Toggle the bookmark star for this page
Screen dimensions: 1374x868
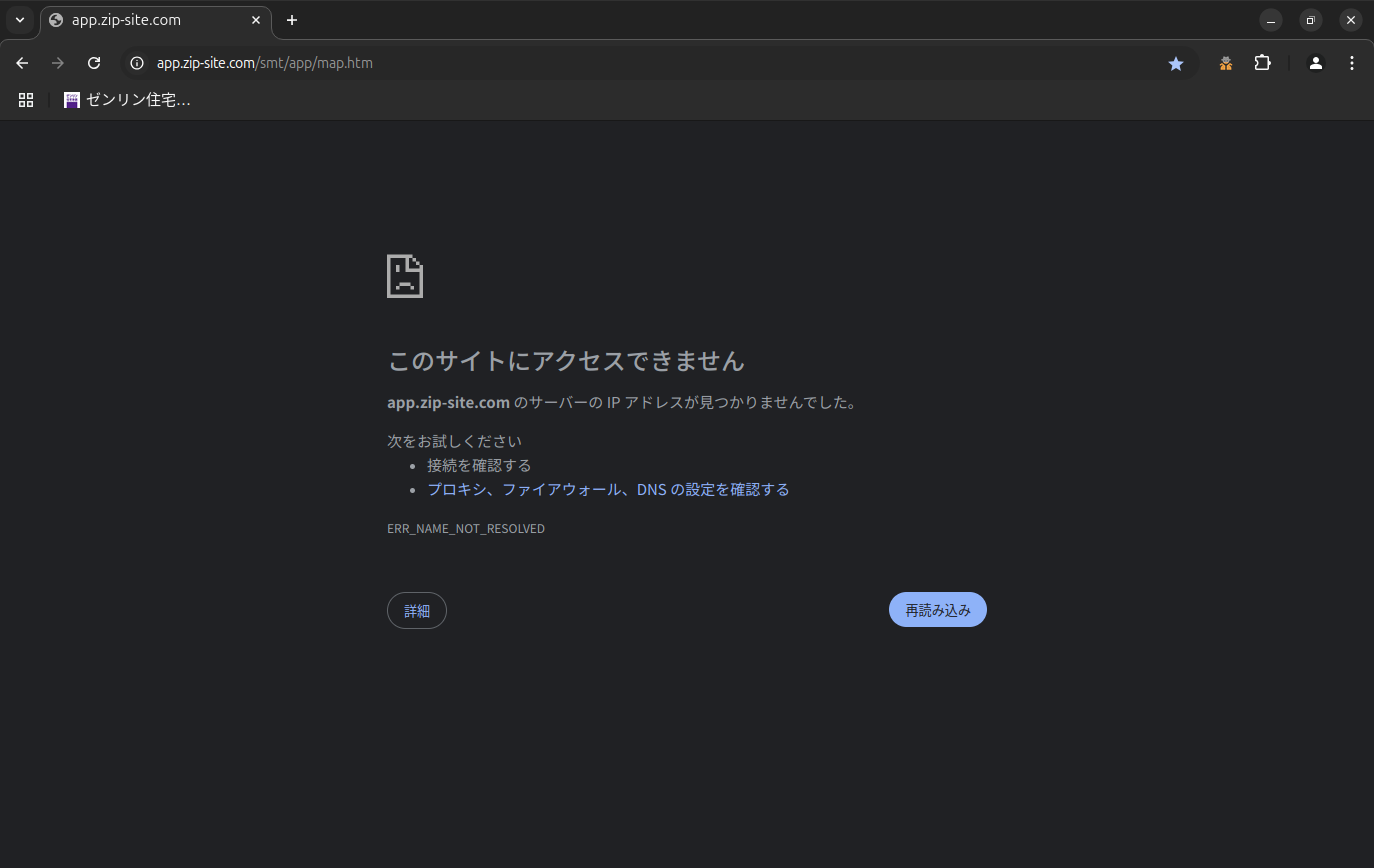(1176, 63)
